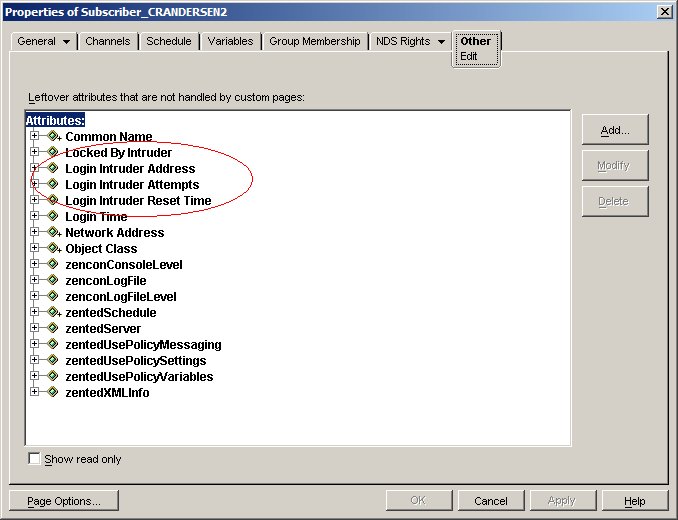
Task: Click the Apply button
Action: click(563, 501)
